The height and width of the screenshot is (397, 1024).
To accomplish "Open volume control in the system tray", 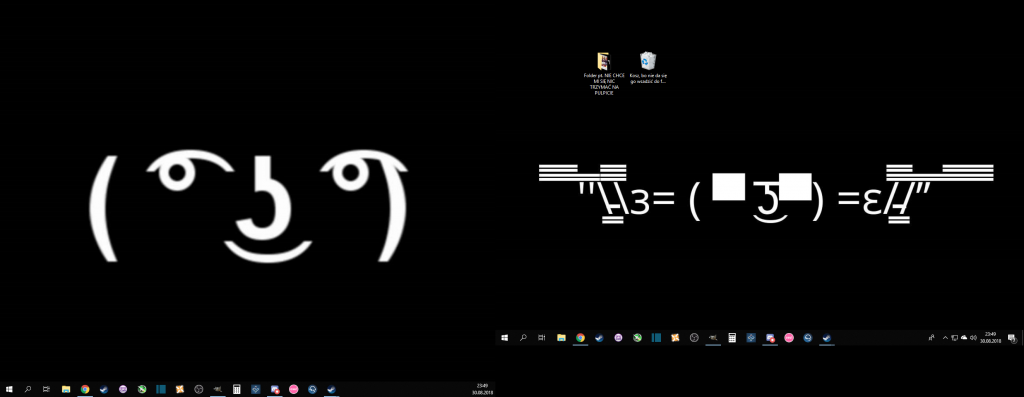I will tap(973, 338).
